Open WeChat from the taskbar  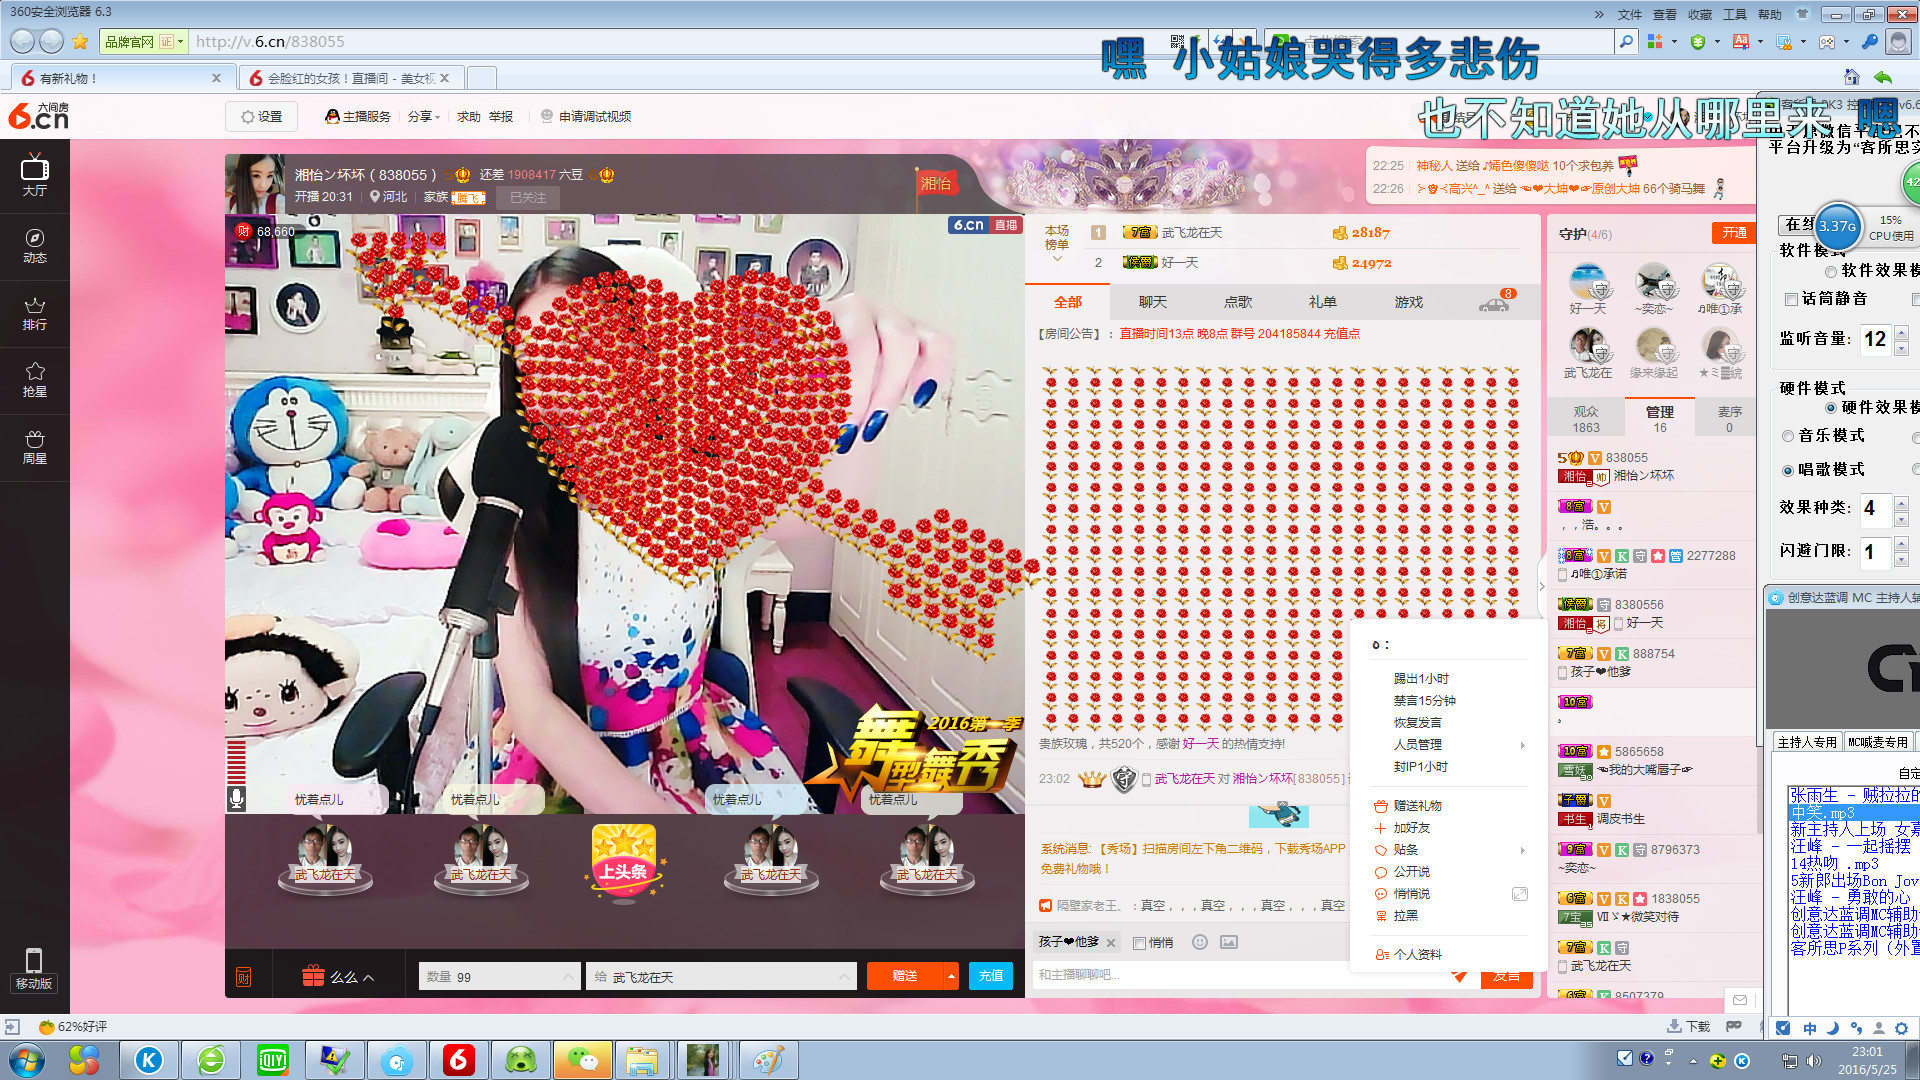(582, 1060)
